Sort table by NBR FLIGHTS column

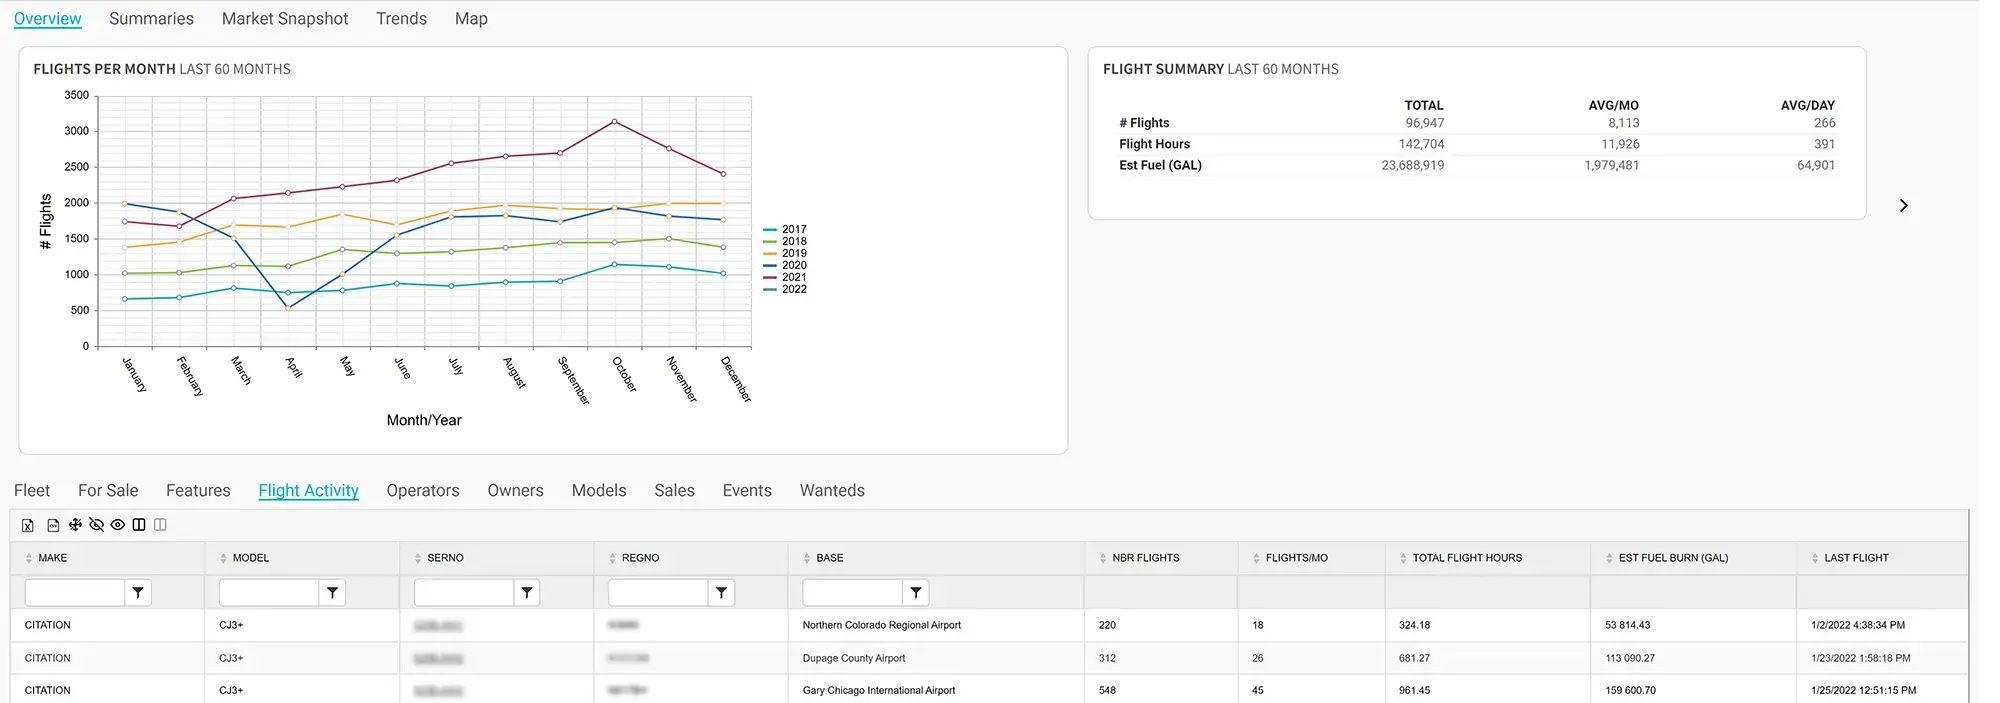click(x=1145, y=558)
